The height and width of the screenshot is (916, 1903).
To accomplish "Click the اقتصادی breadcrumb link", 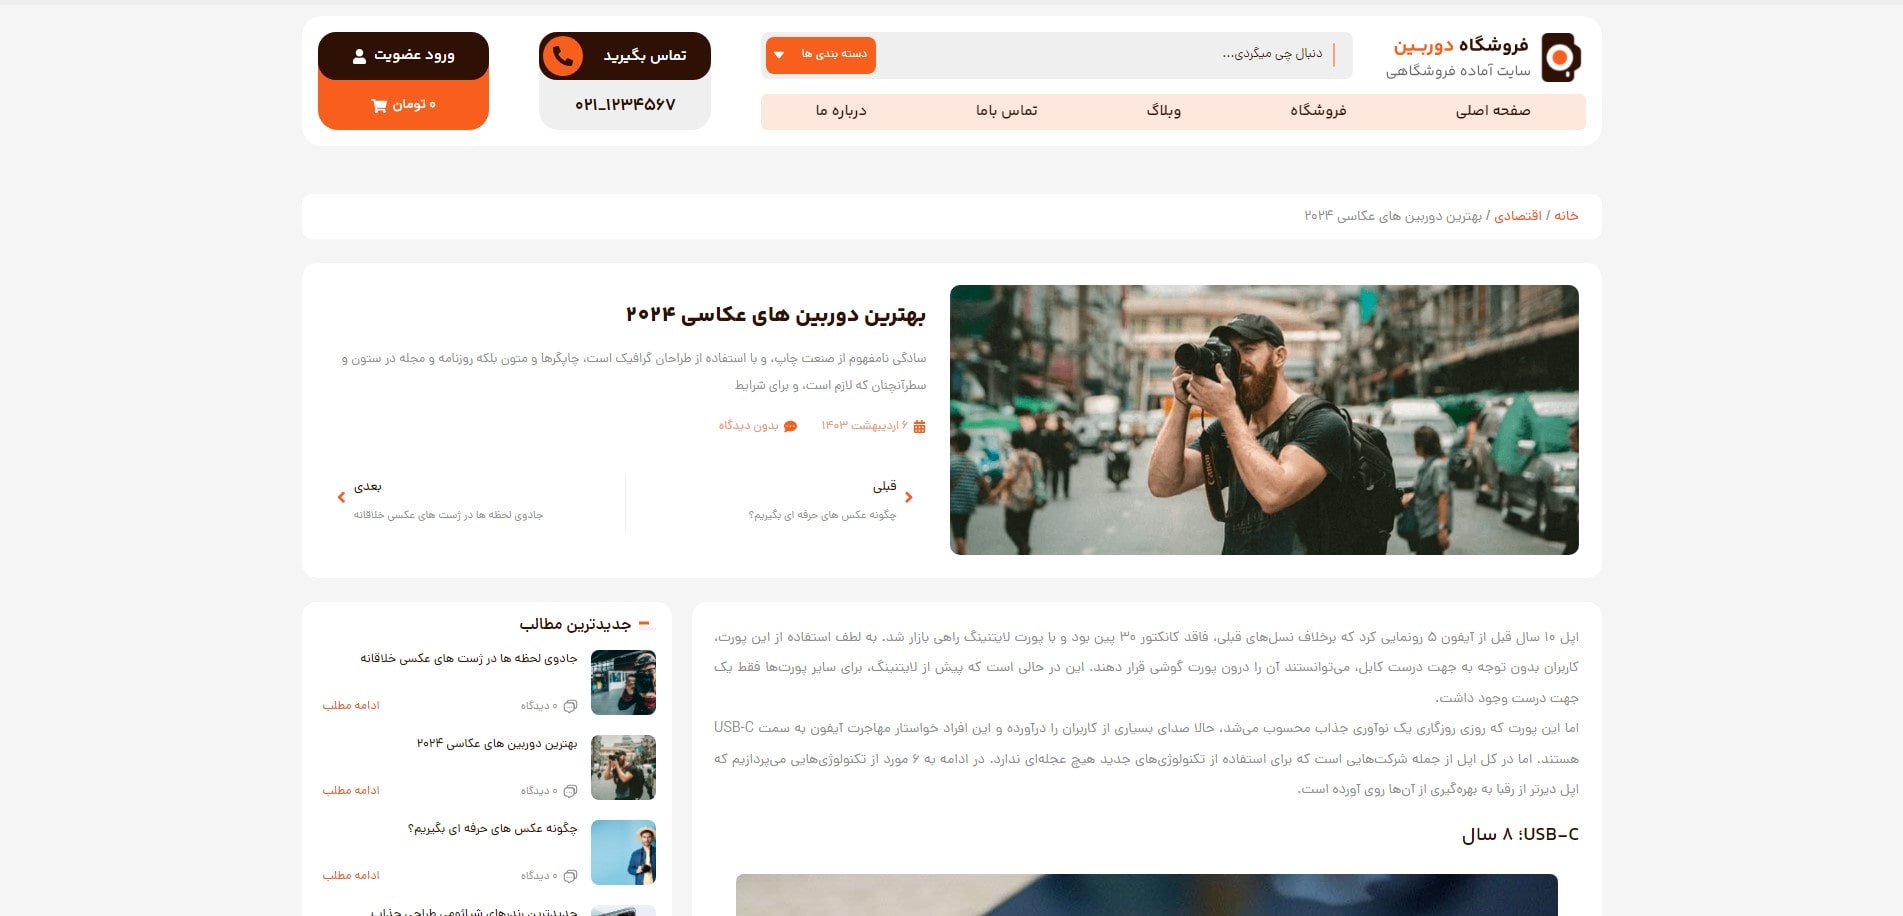I will 1518,216.
